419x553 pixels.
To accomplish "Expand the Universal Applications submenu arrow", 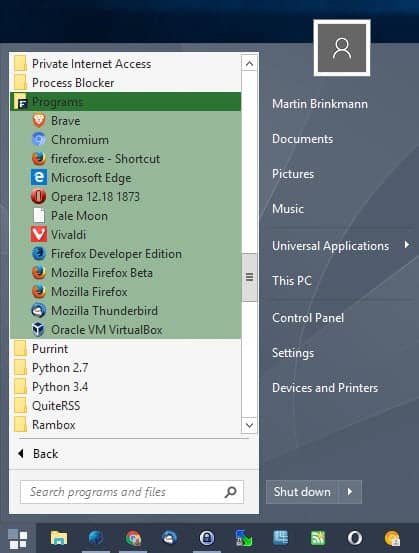I will pos(407,244).
